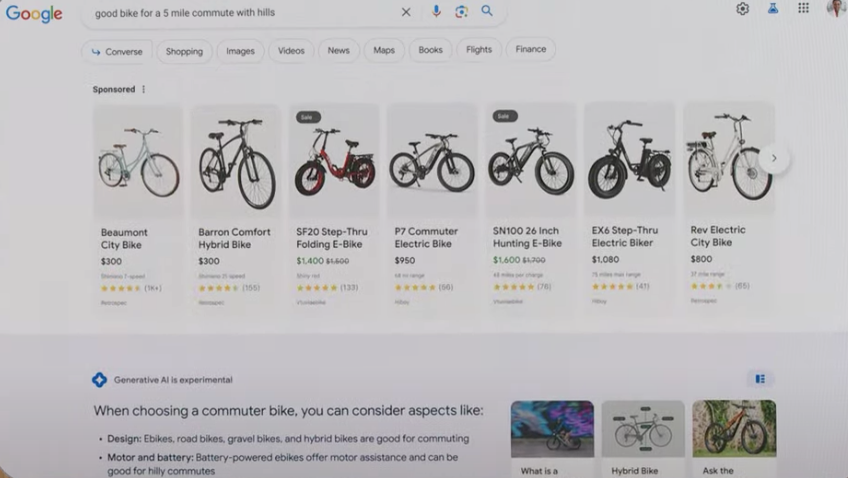This screenshot has width=848, height=478.
Task: Click Barron Comfort star rating (155)
Action: [x=229, y=288]
